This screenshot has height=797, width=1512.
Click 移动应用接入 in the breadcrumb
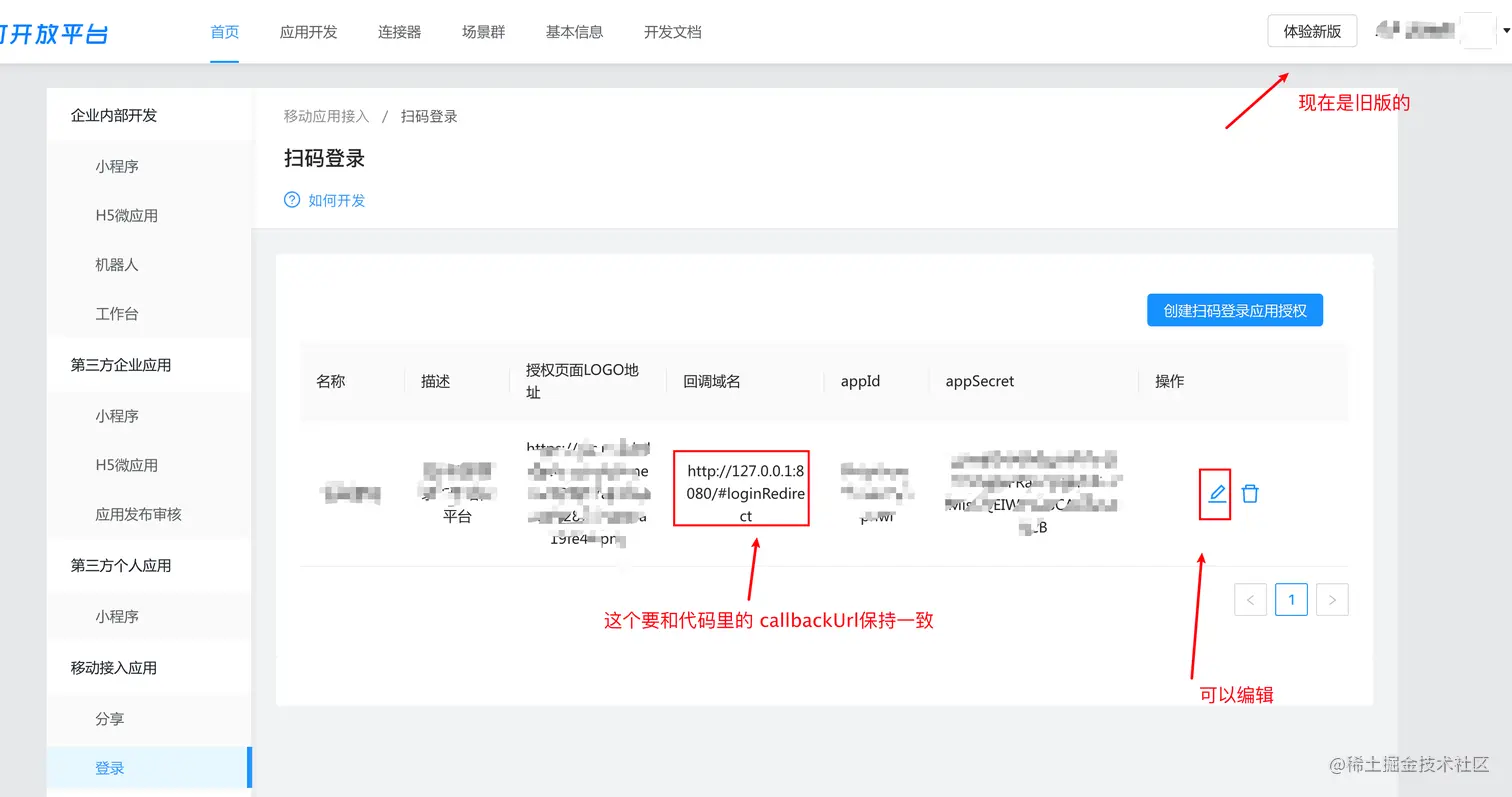(x=327, y=116)
